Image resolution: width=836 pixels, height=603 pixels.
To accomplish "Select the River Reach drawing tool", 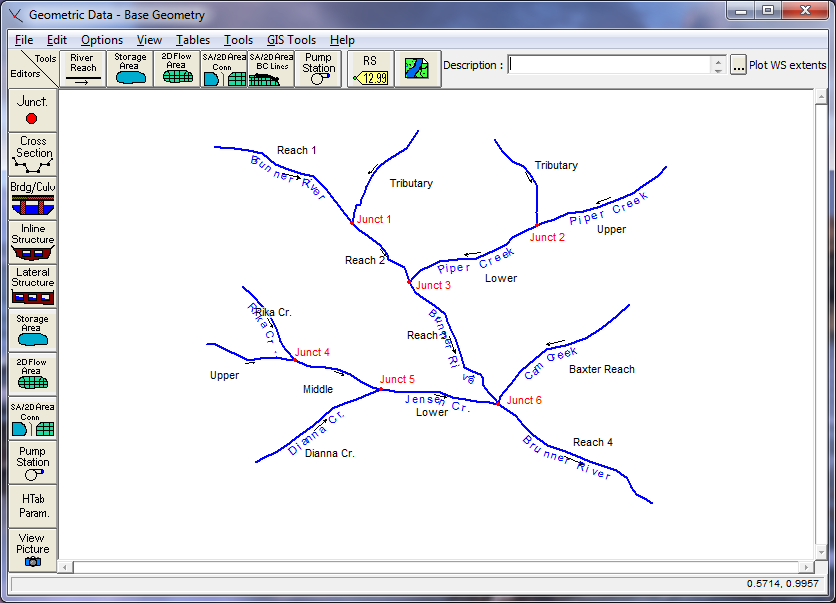I will (83, 68).
